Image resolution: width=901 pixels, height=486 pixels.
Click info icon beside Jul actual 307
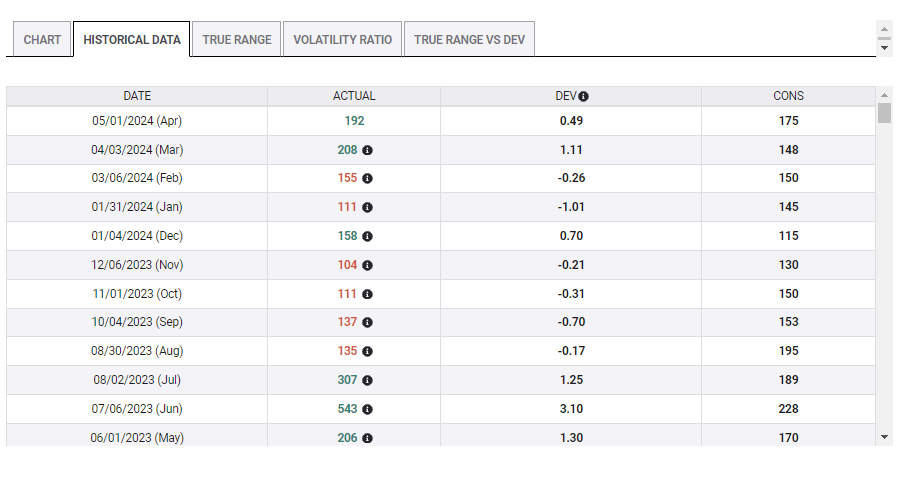pos(367,381)
